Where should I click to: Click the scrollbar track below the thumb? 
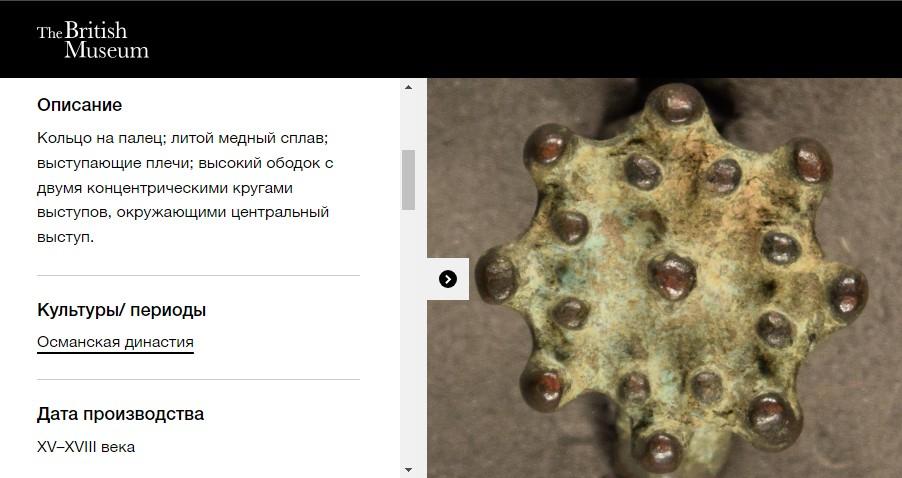point(408,336)
